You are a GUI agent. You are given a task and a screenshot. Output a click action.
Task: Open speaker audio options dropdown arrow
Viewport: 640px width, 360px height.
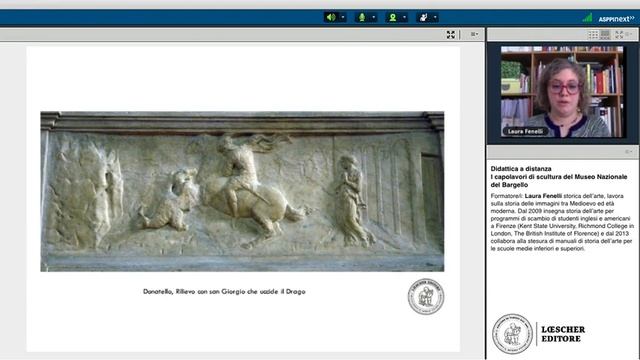click(x=343, y=17)
